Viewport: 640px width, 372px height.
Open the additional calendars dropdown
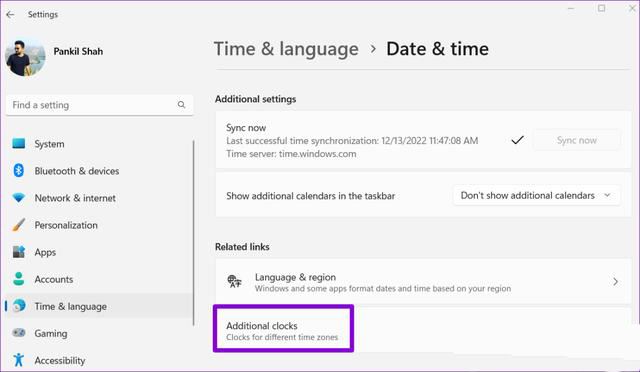[x=537, y=196]
